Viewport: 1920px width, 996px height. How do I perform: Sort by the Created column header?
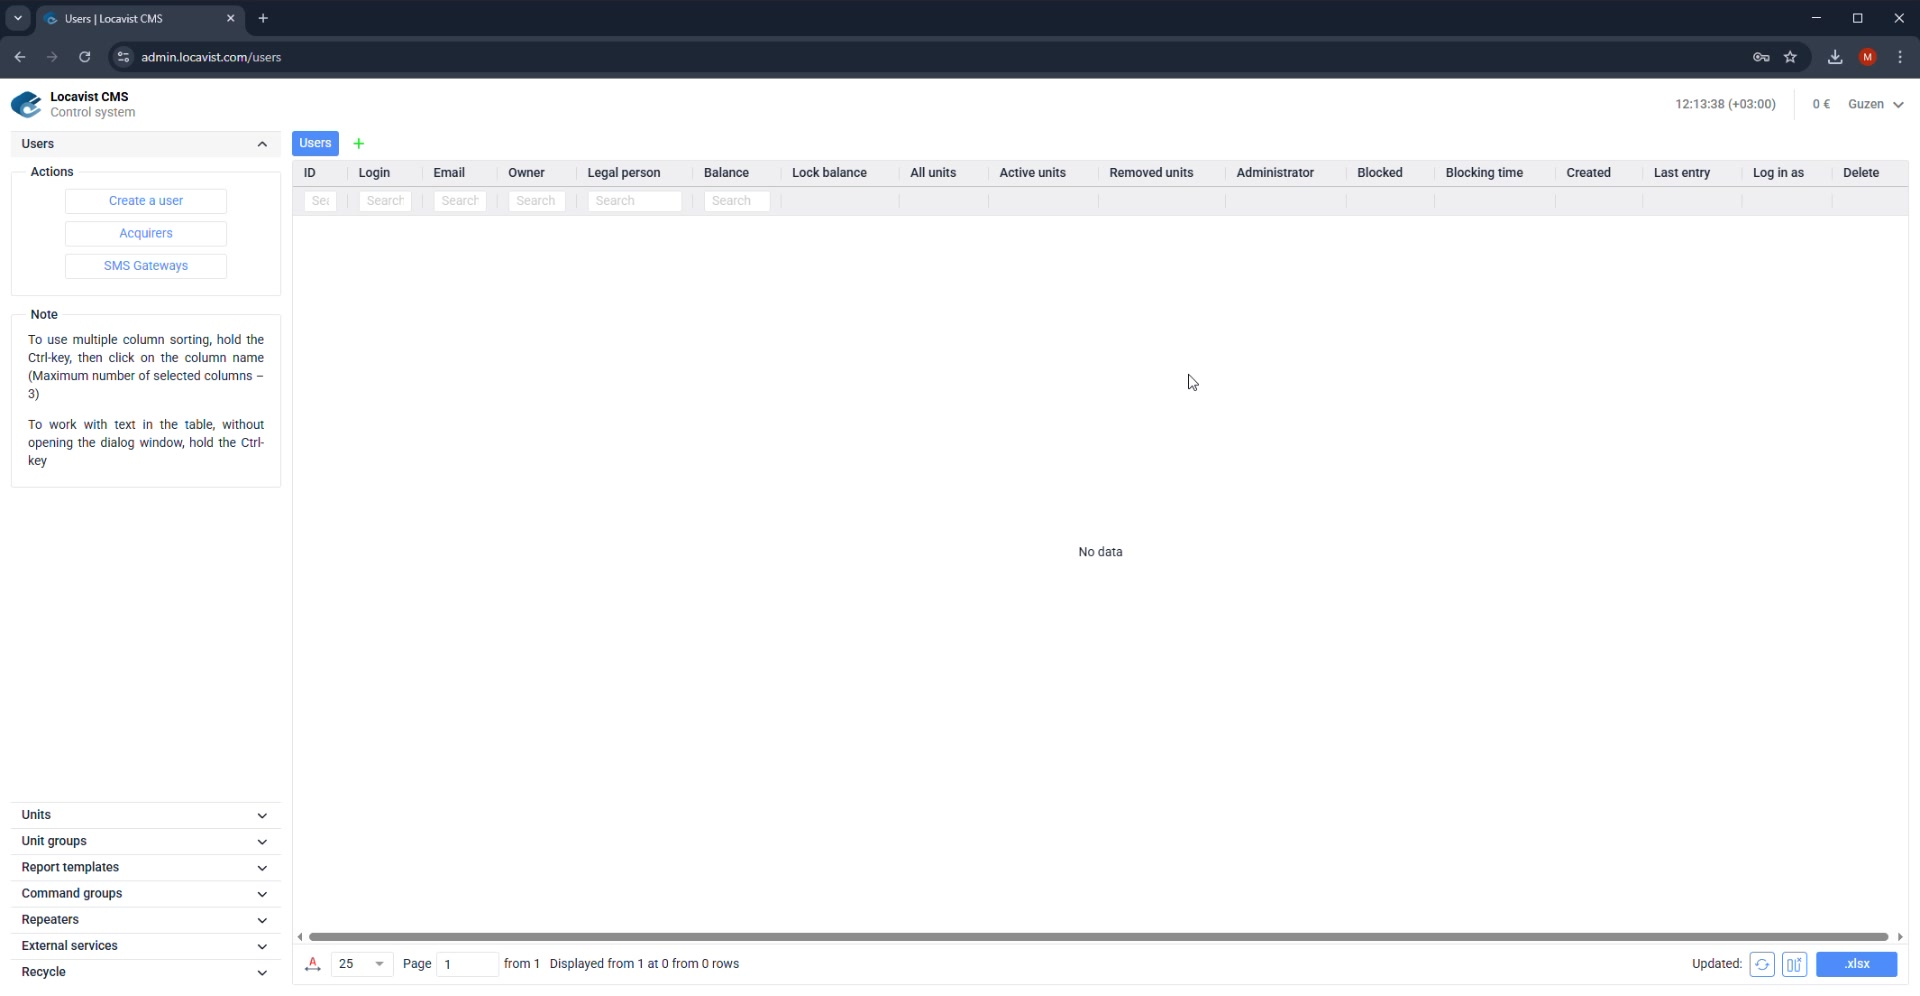click(1588, 173)
